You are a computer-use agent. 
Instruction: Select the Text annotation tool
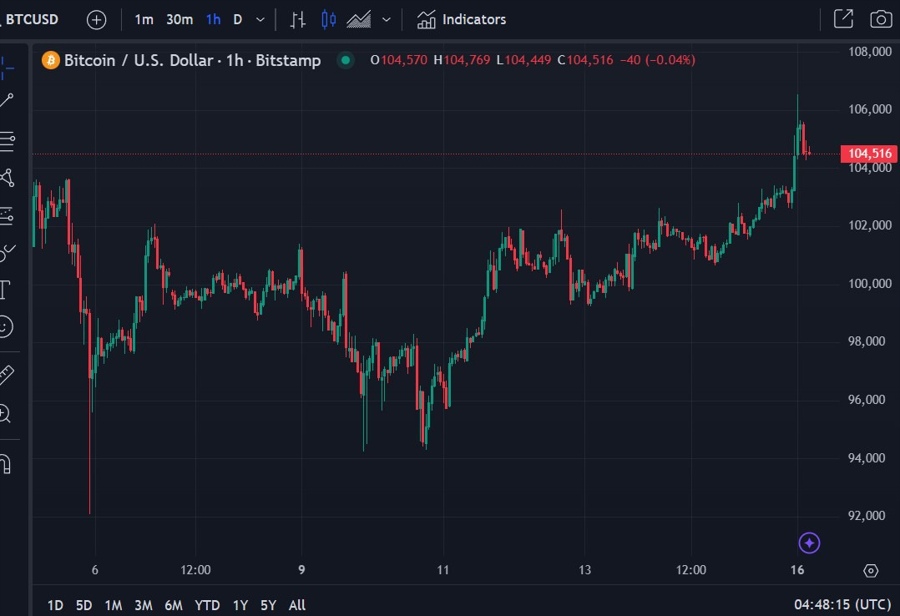click(x=6, y=290)
